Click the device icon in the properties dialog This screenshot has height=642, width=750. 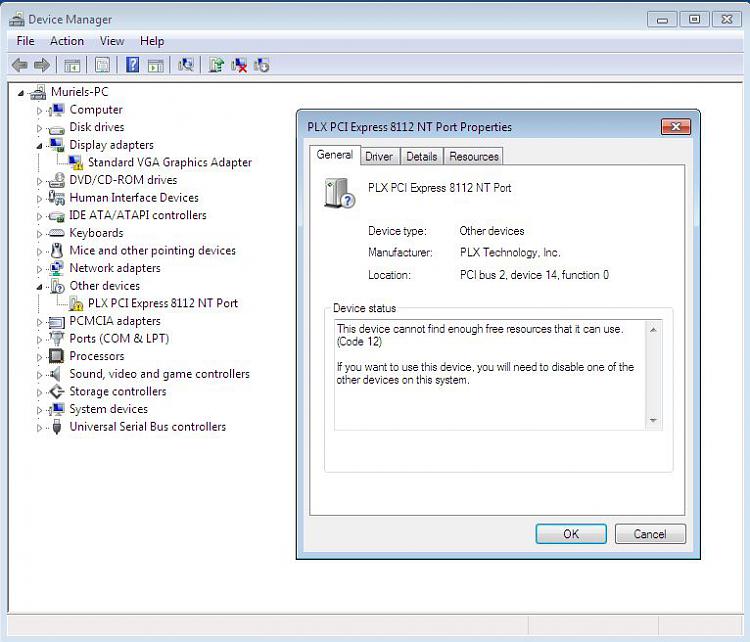pyautogui.click(x=339, y=193)
